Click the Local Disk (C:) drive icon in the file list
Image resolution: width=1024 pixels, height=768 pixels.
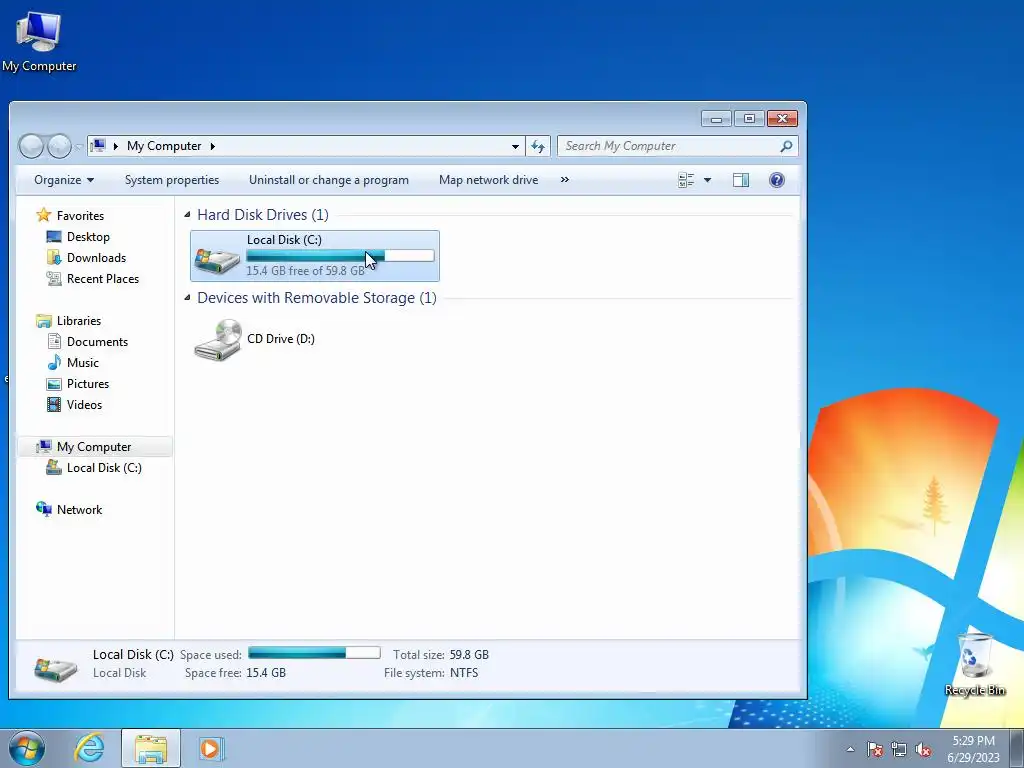217,259
